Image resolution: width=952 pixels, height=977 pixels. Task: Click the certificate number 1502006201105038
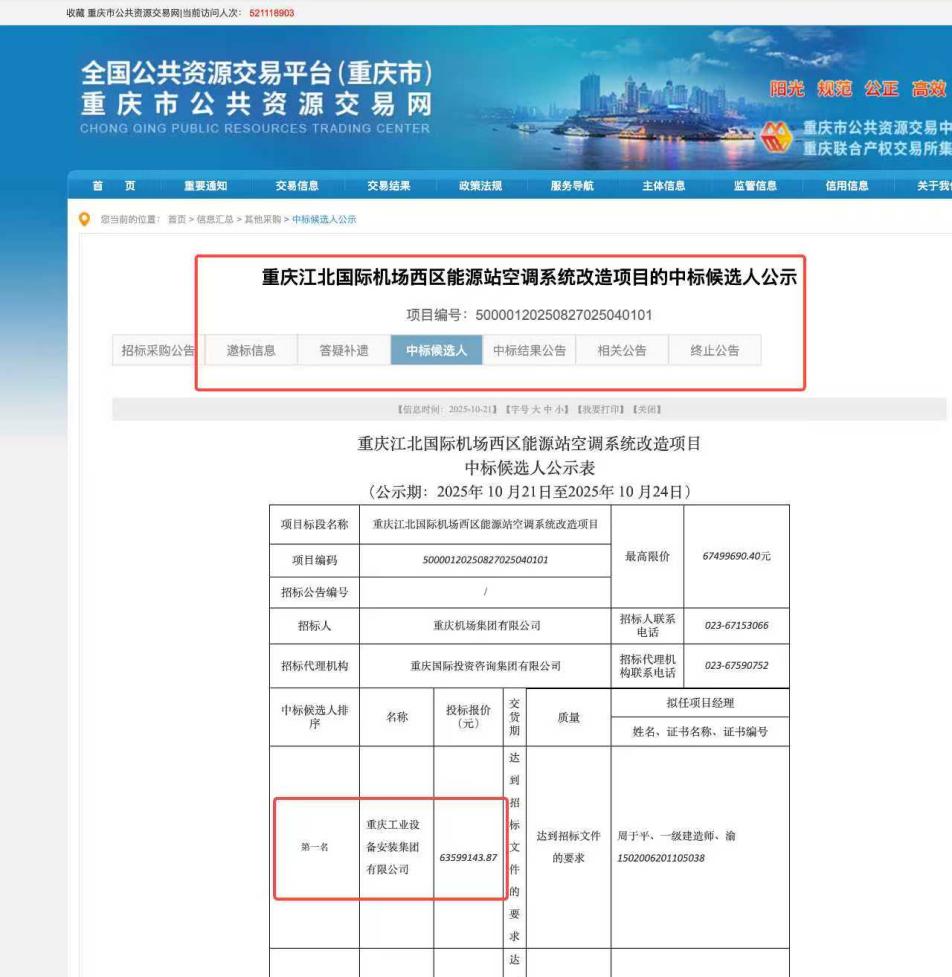tap(661, 858)
